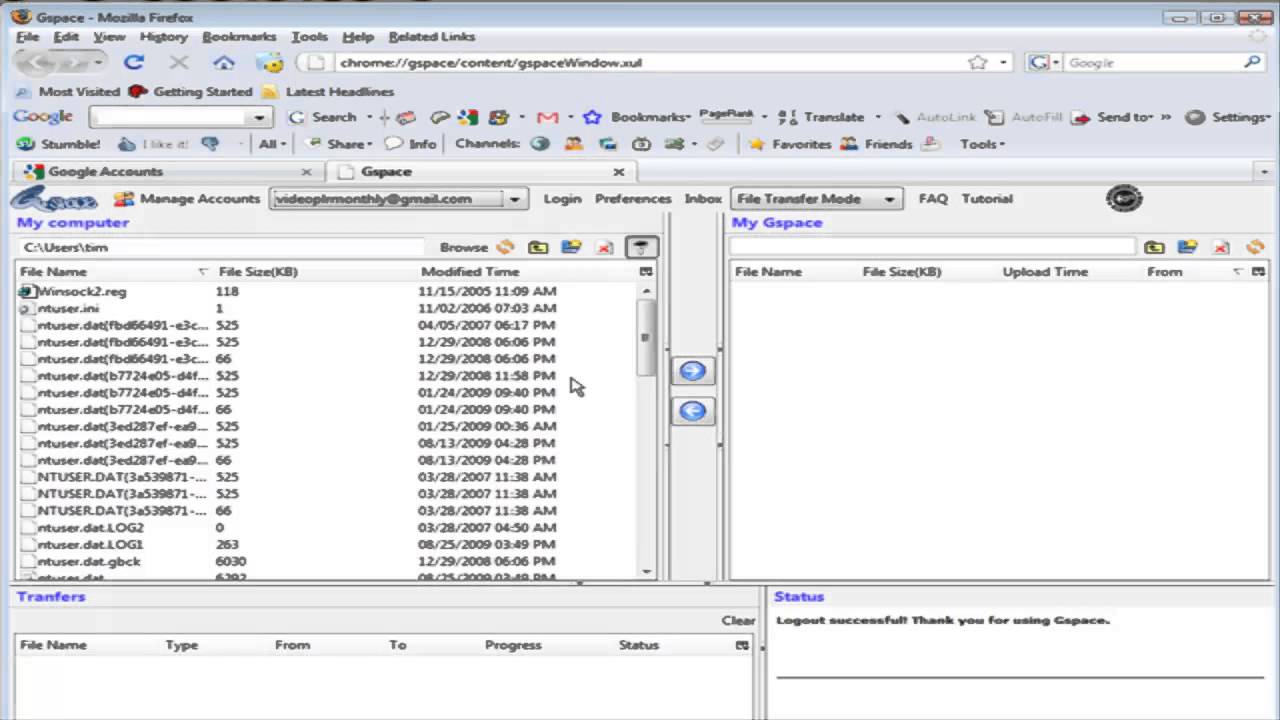Click the Gmail icon in Google toolbar
1280x720 pixels.
547,117
